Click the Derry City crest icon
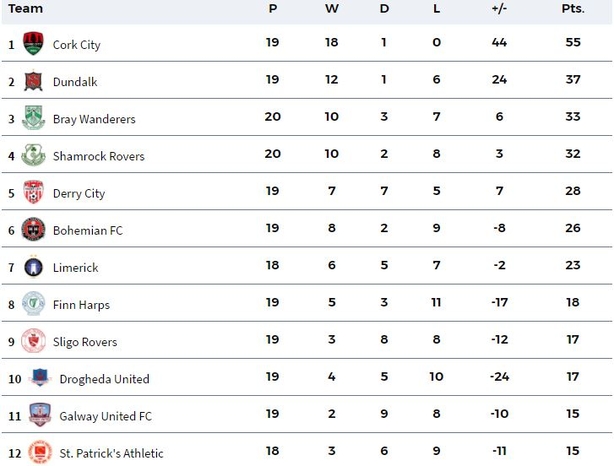The width and height of the screenshot is (614, 466). pos(33,192)
